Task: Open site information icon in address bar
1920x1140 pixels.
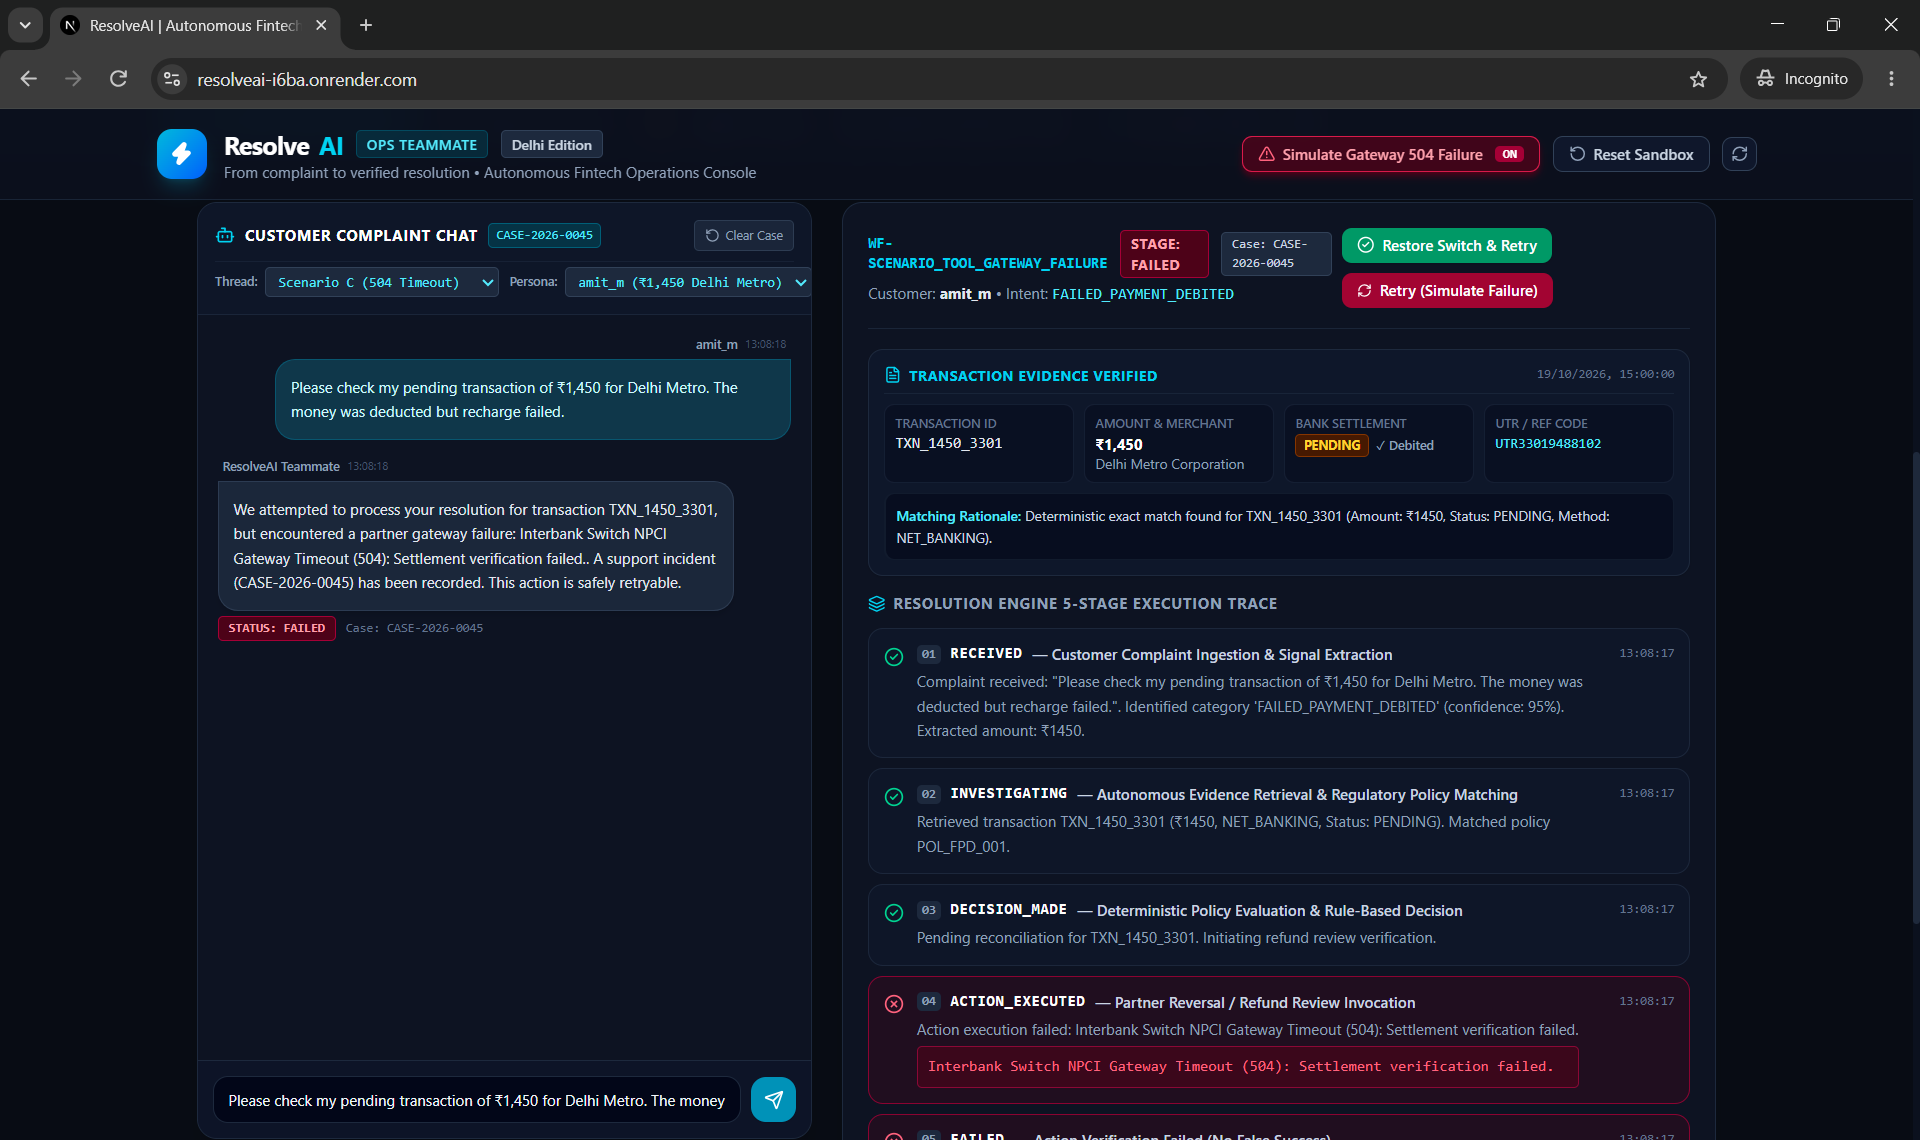Action: pos(172,79)
